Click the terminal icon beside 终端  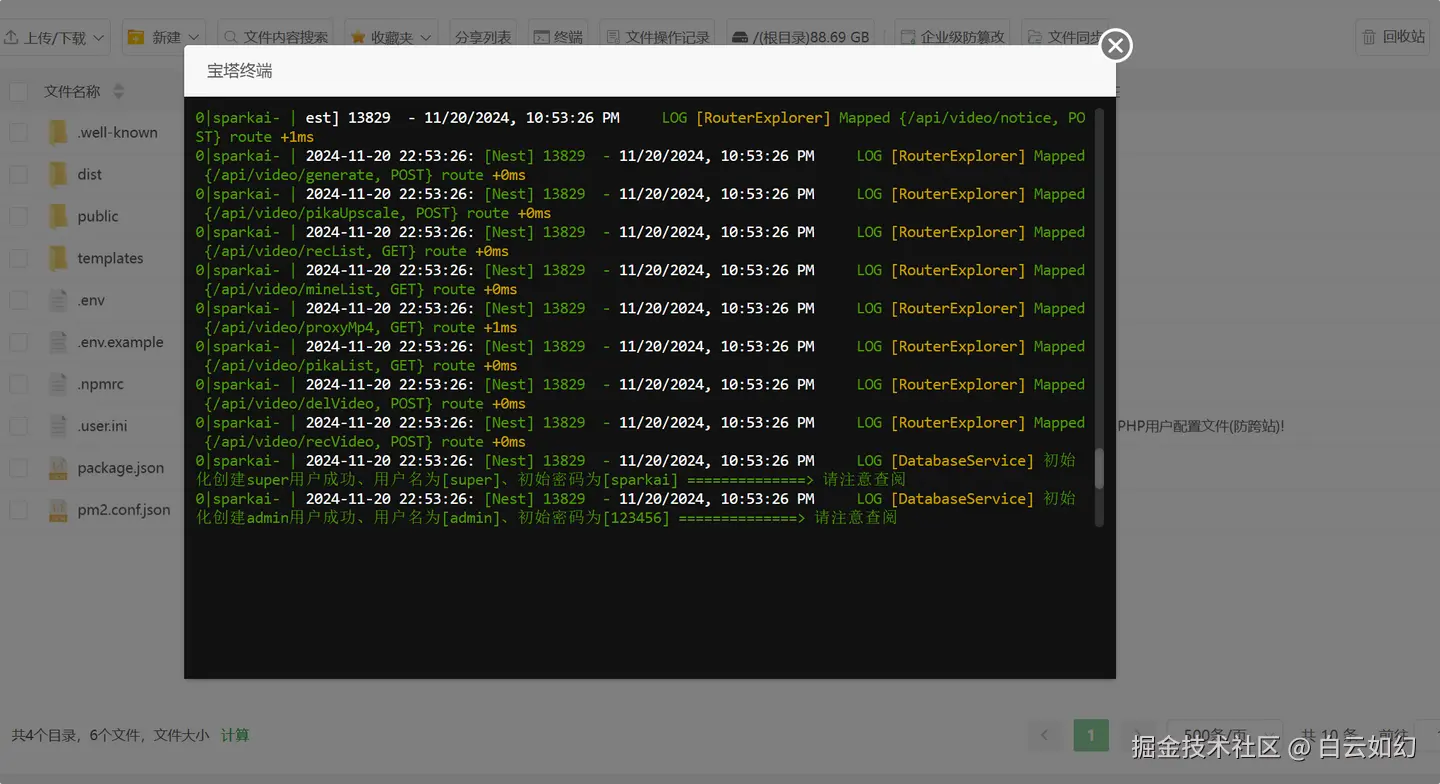[541, 37]
